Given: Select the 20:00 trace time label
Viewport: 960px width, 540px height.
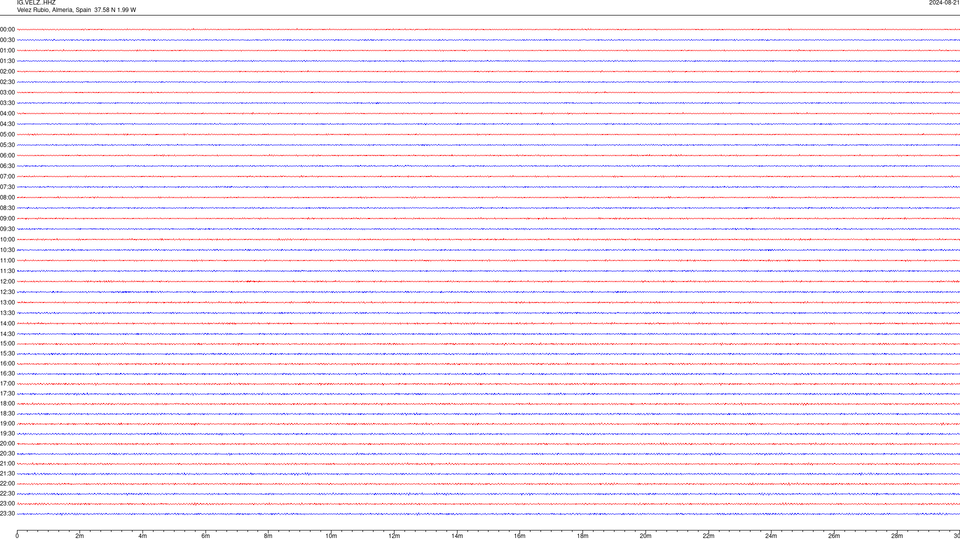Looking at the screenshot, I should (7, 444).
